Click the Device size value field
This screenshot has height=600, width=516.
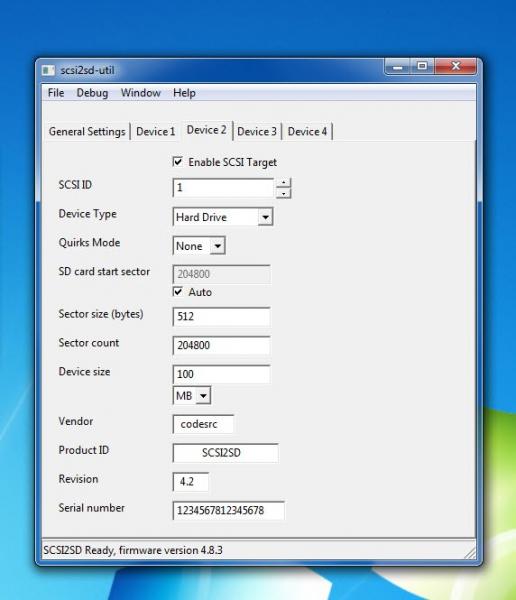click(222, 374)
